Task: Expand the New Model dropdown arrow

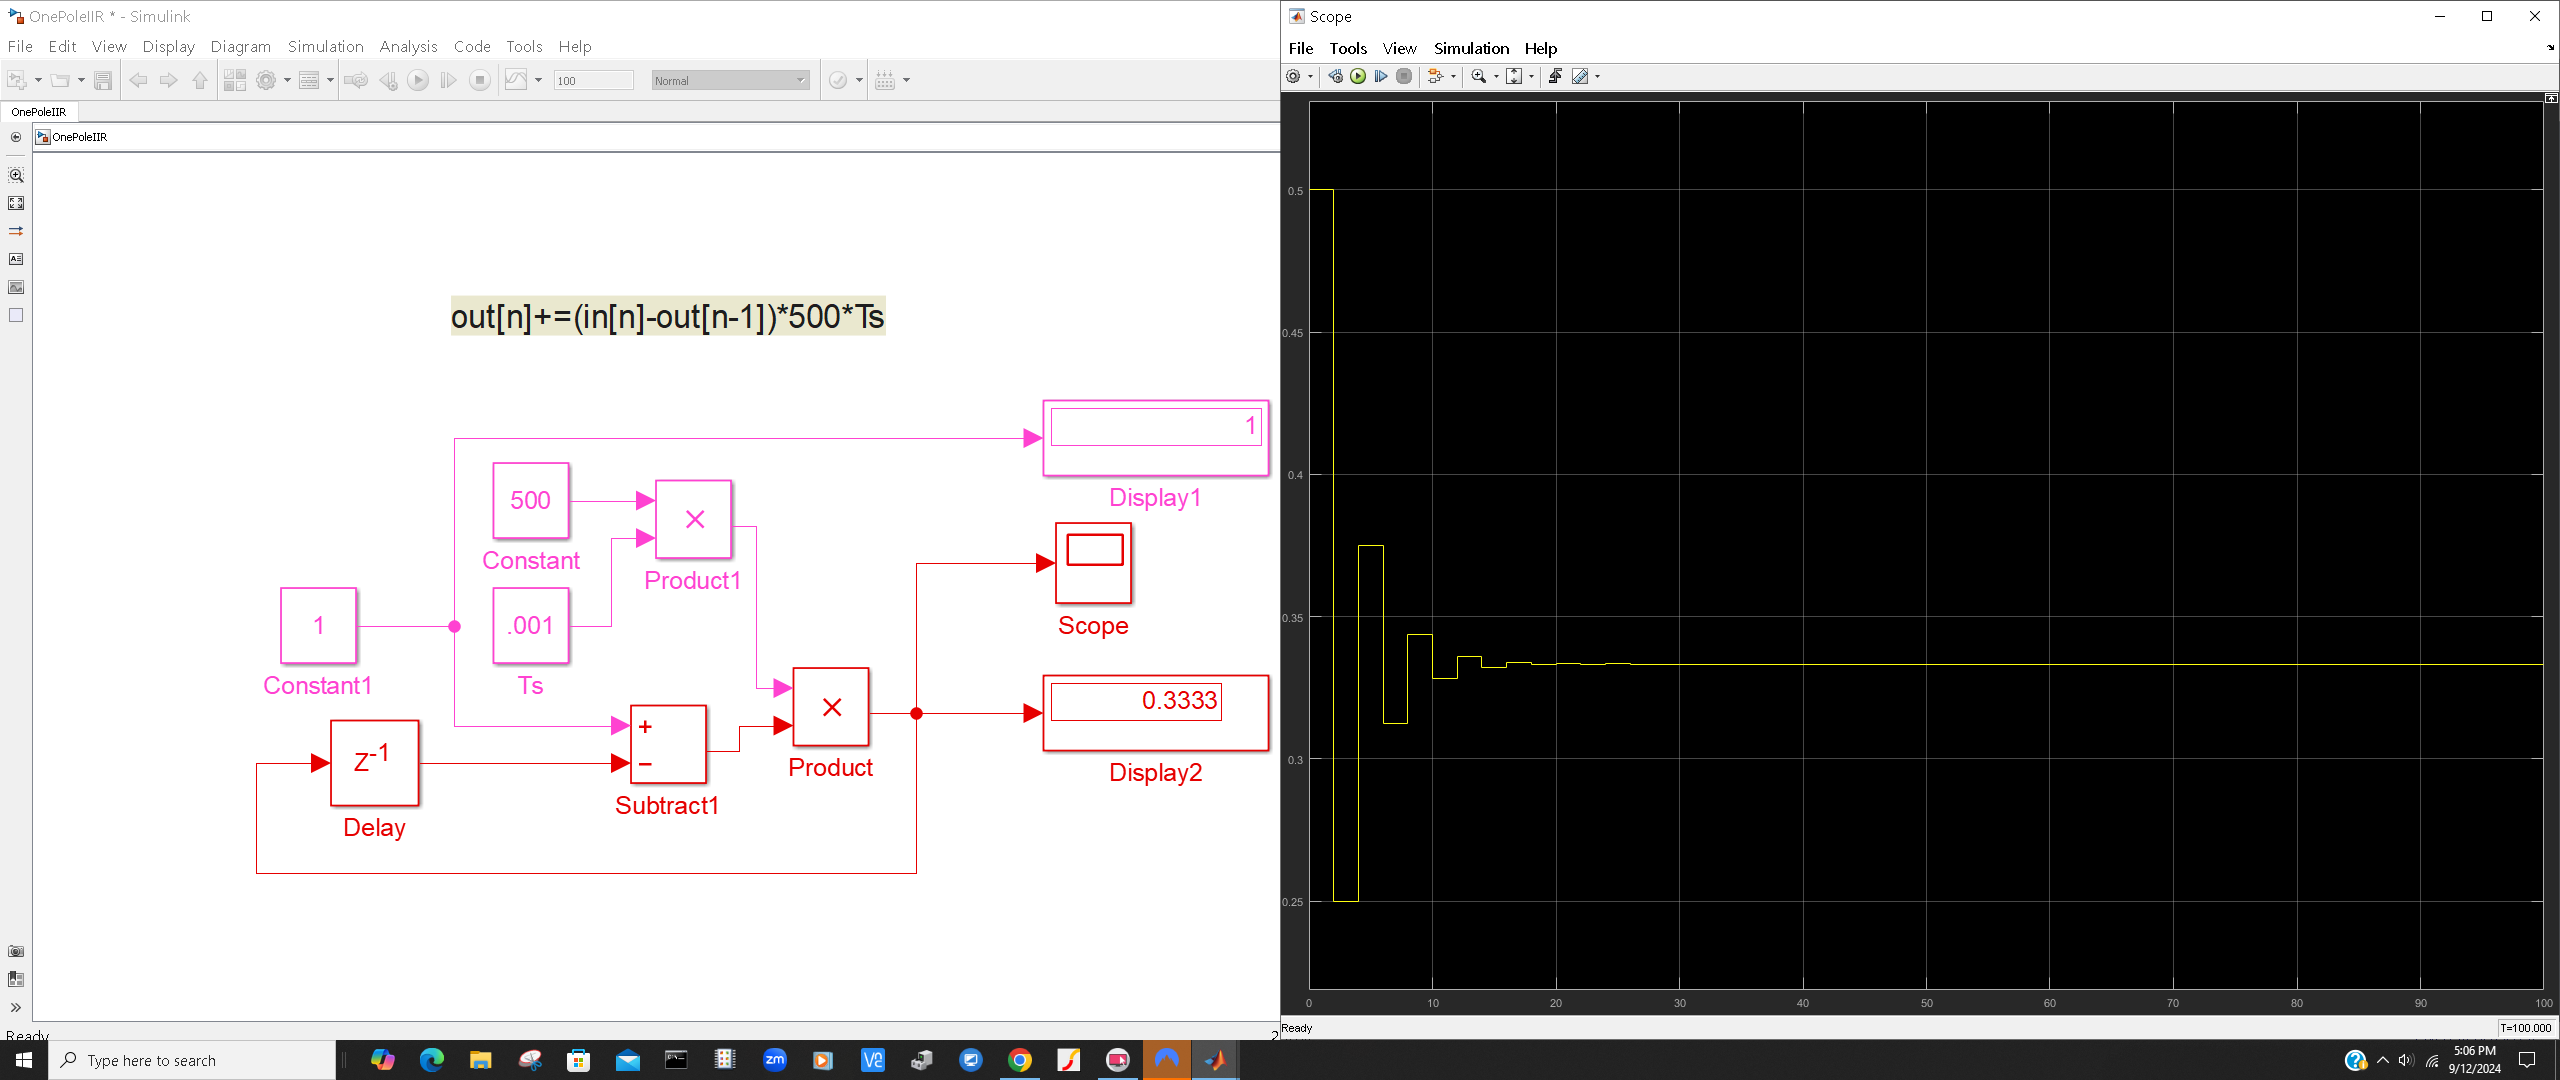Action: pyautogui.click(x=38, y=80)
